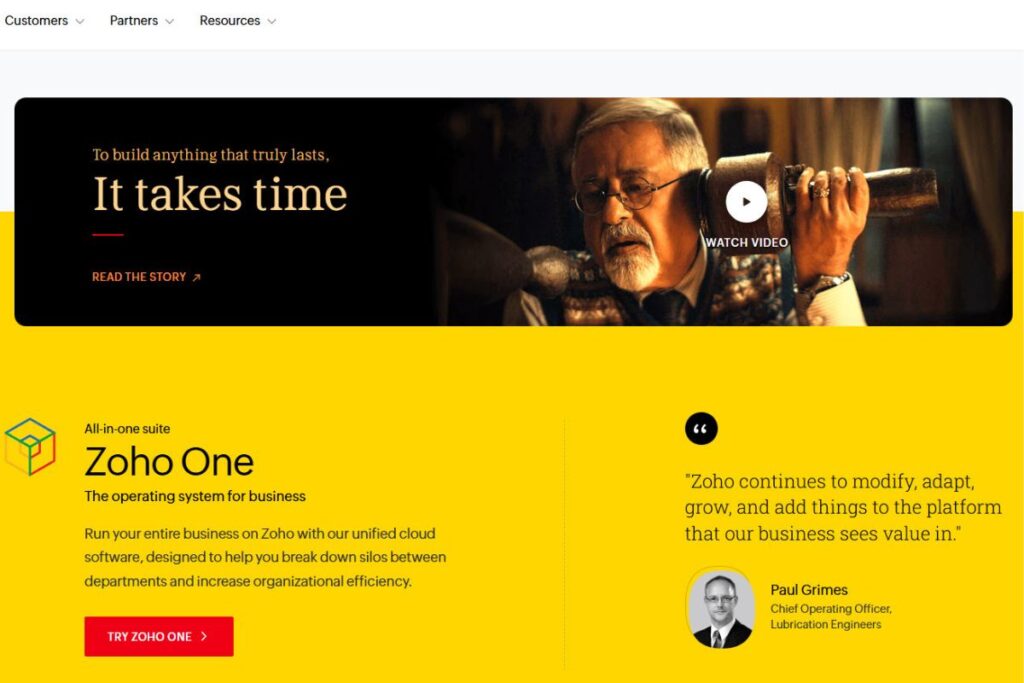
Task: Click the Try Zoho One button
Action: [159, 636]
